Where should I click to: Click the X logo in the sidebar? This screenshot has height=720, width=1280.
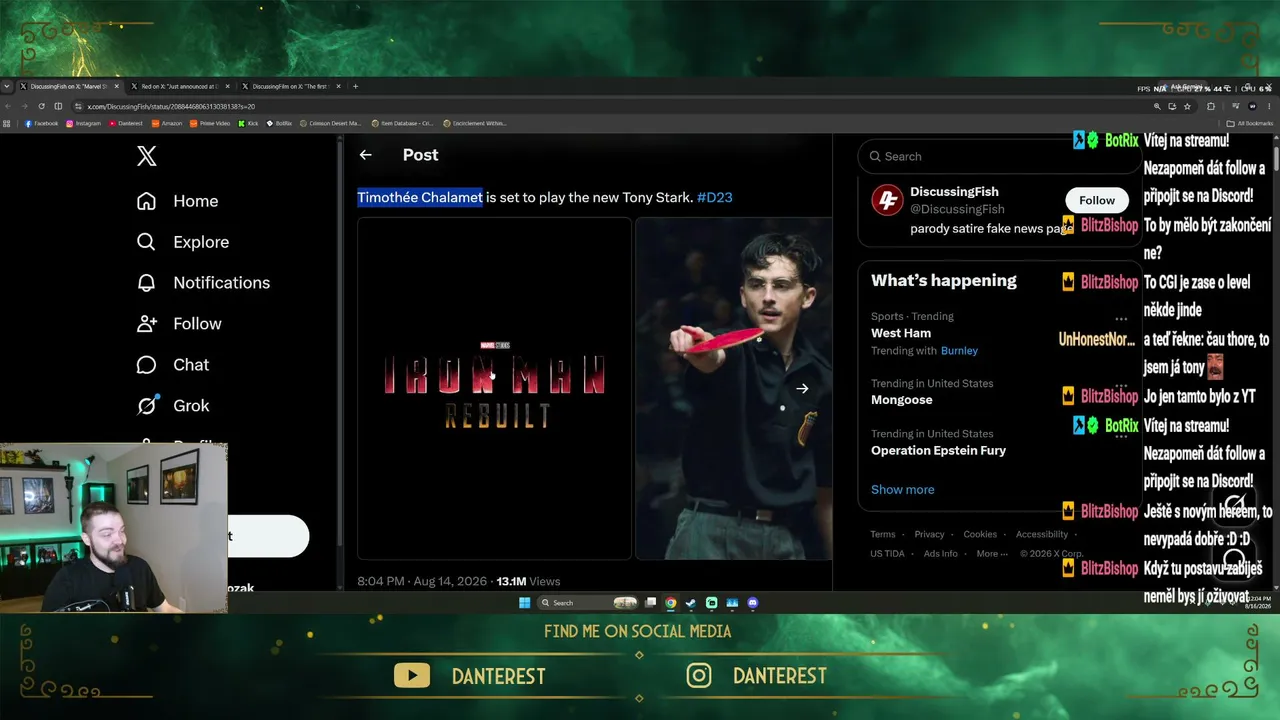[147, 156]
